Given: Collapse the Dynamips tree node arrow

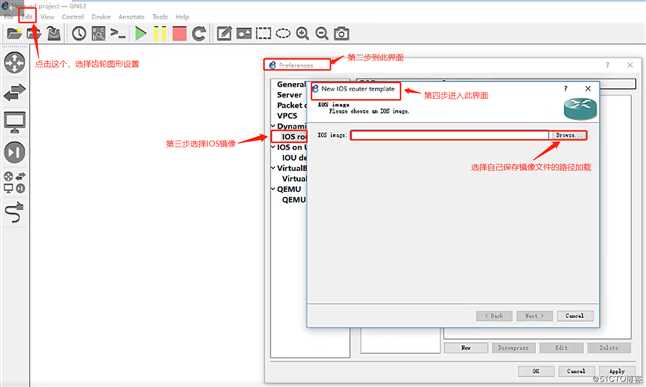Looking at the screenshot, I should (x=273, y=126).
